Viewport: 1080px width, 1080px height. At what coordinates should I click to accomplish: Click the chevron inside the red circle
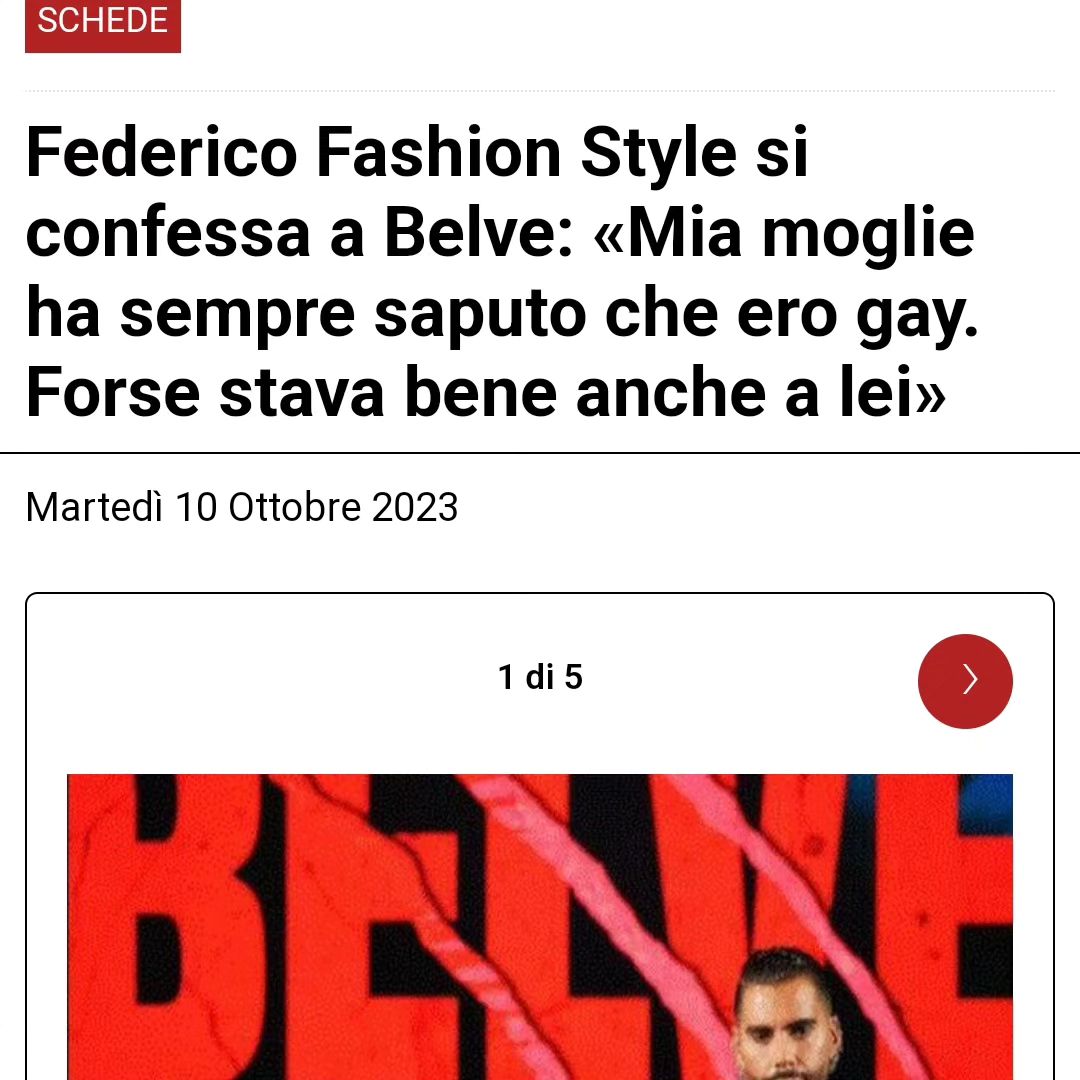pos(970,679)
